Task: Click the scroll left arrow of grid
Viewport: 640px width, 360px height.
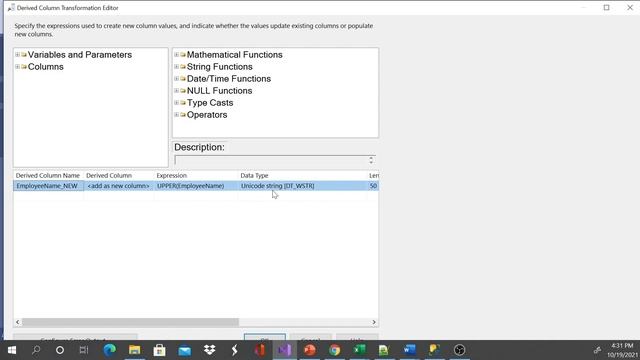Action: [17, 322]
